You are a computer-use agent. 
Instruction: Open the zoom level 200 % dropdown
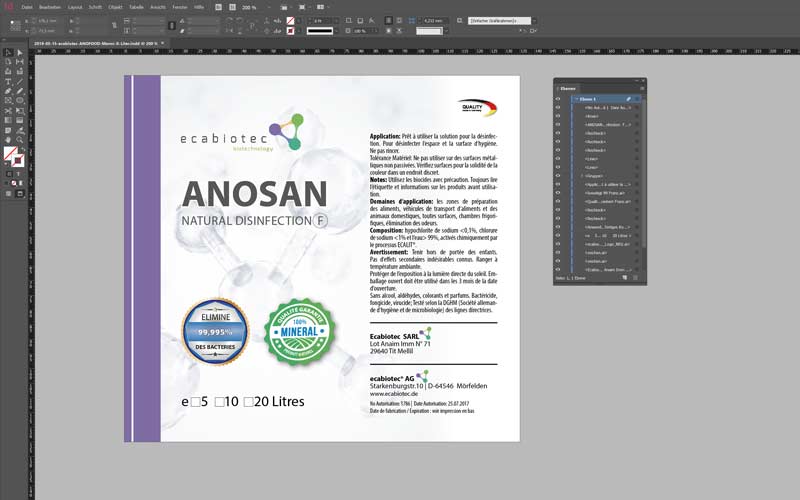coord(268,7)
